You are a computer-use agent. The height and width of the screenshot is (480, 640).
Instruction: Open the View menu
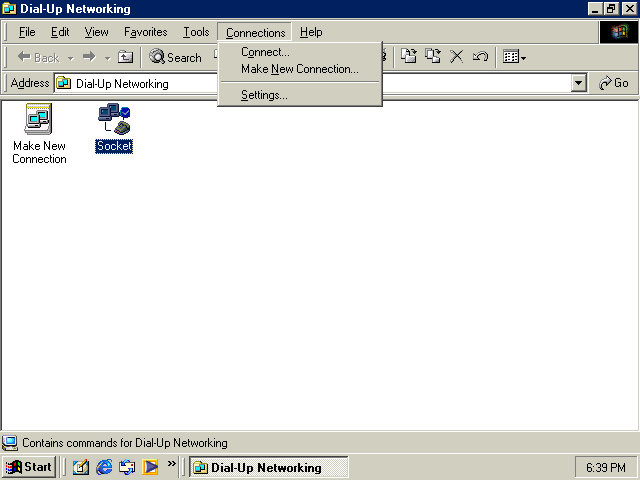pos(96,32)
